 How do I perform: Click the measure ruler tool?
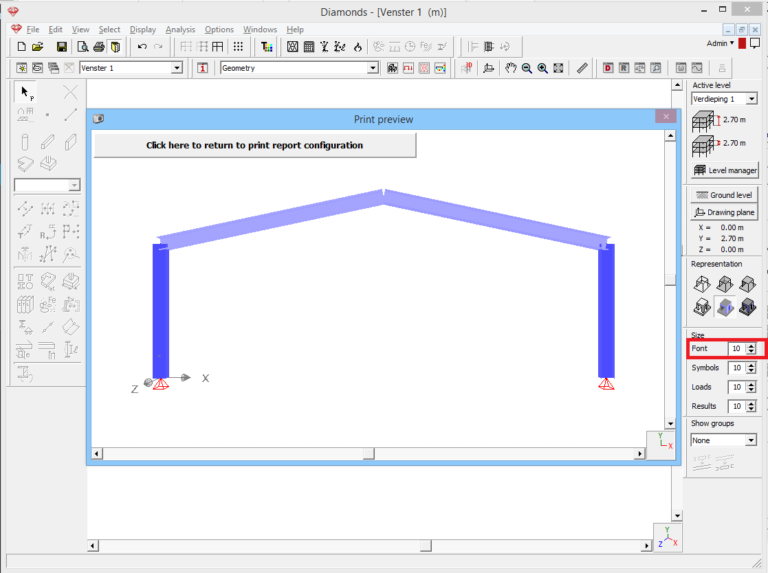582,68
